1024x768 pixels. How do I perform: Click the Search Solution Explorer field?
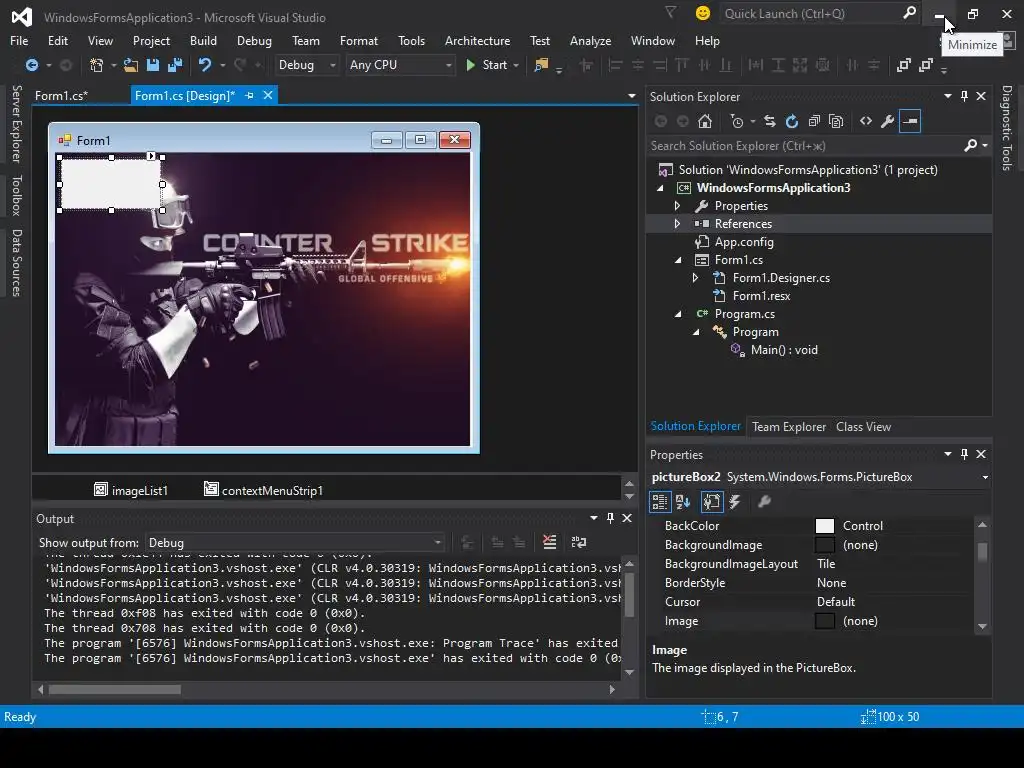pyautogui.click(x=805, y=146)
